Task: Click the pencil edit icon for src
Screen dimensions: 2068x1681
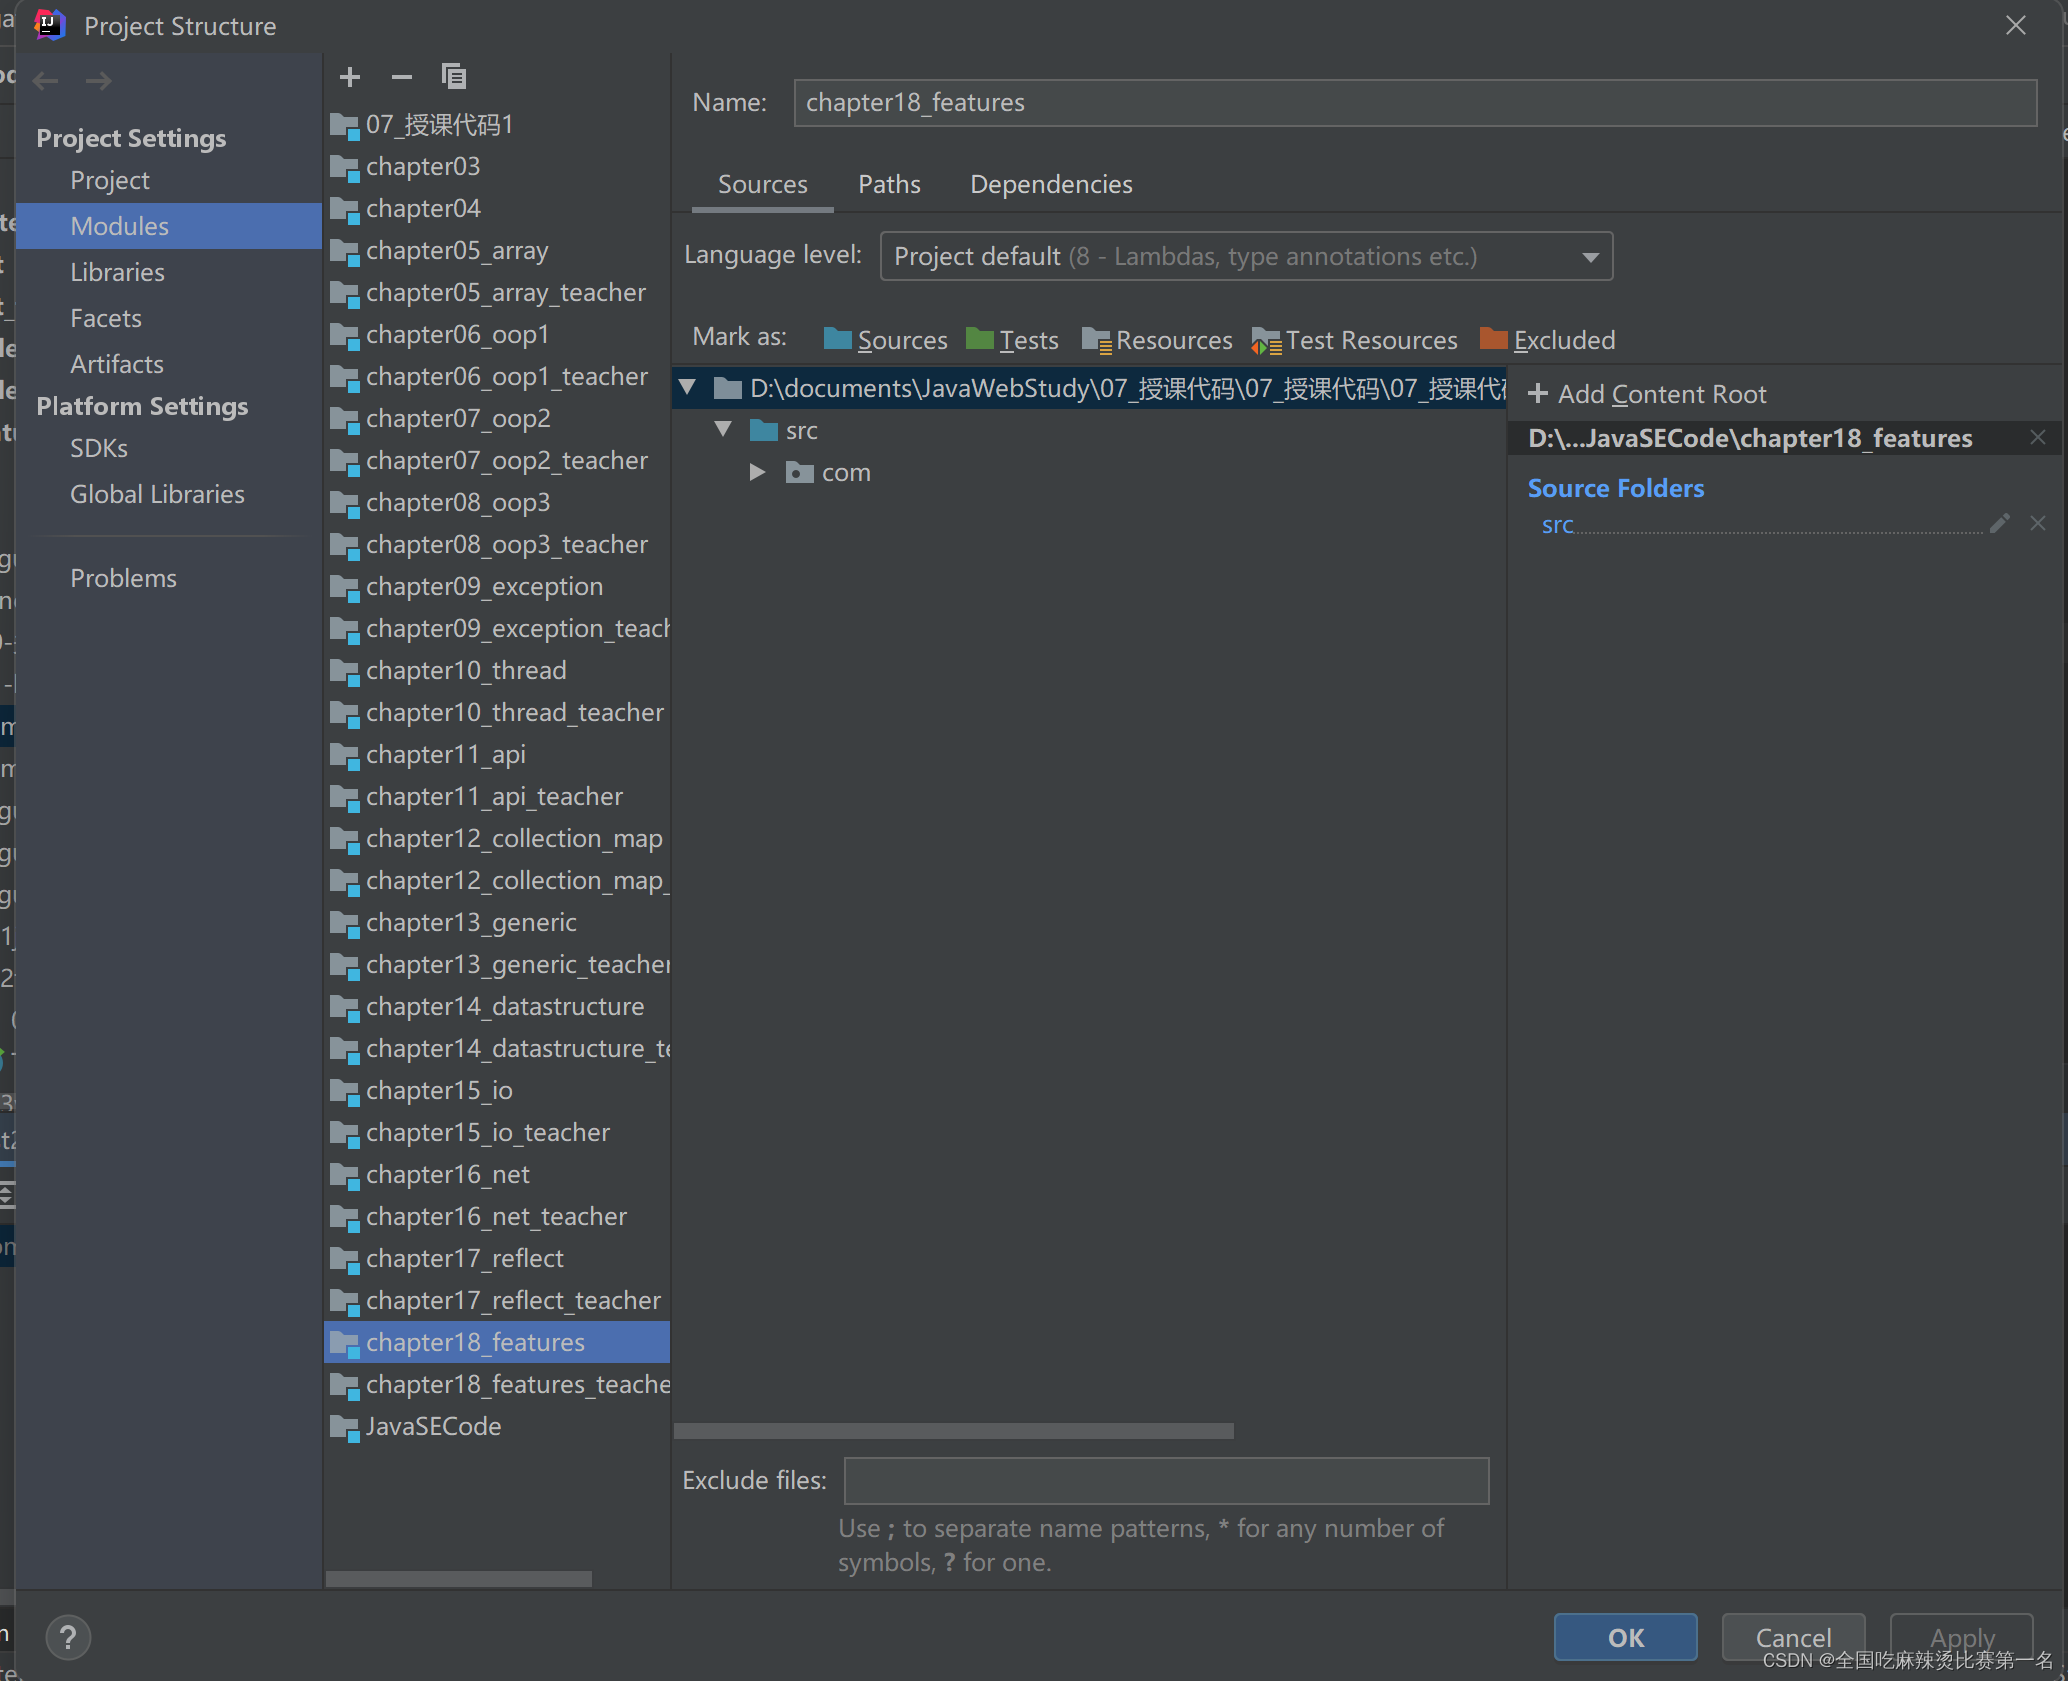Action: pos(1999,524)
